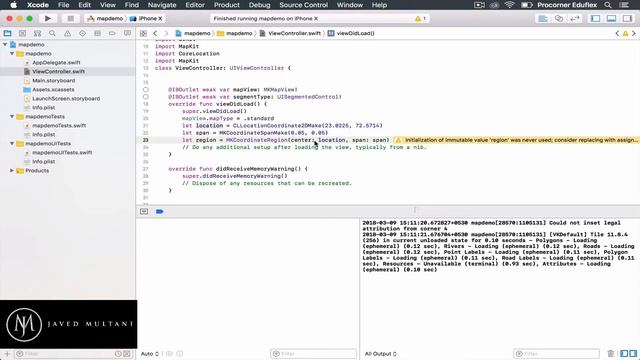640x360 pixels.
Task: Open the Source Control menu
Action: tap(304, 5)
